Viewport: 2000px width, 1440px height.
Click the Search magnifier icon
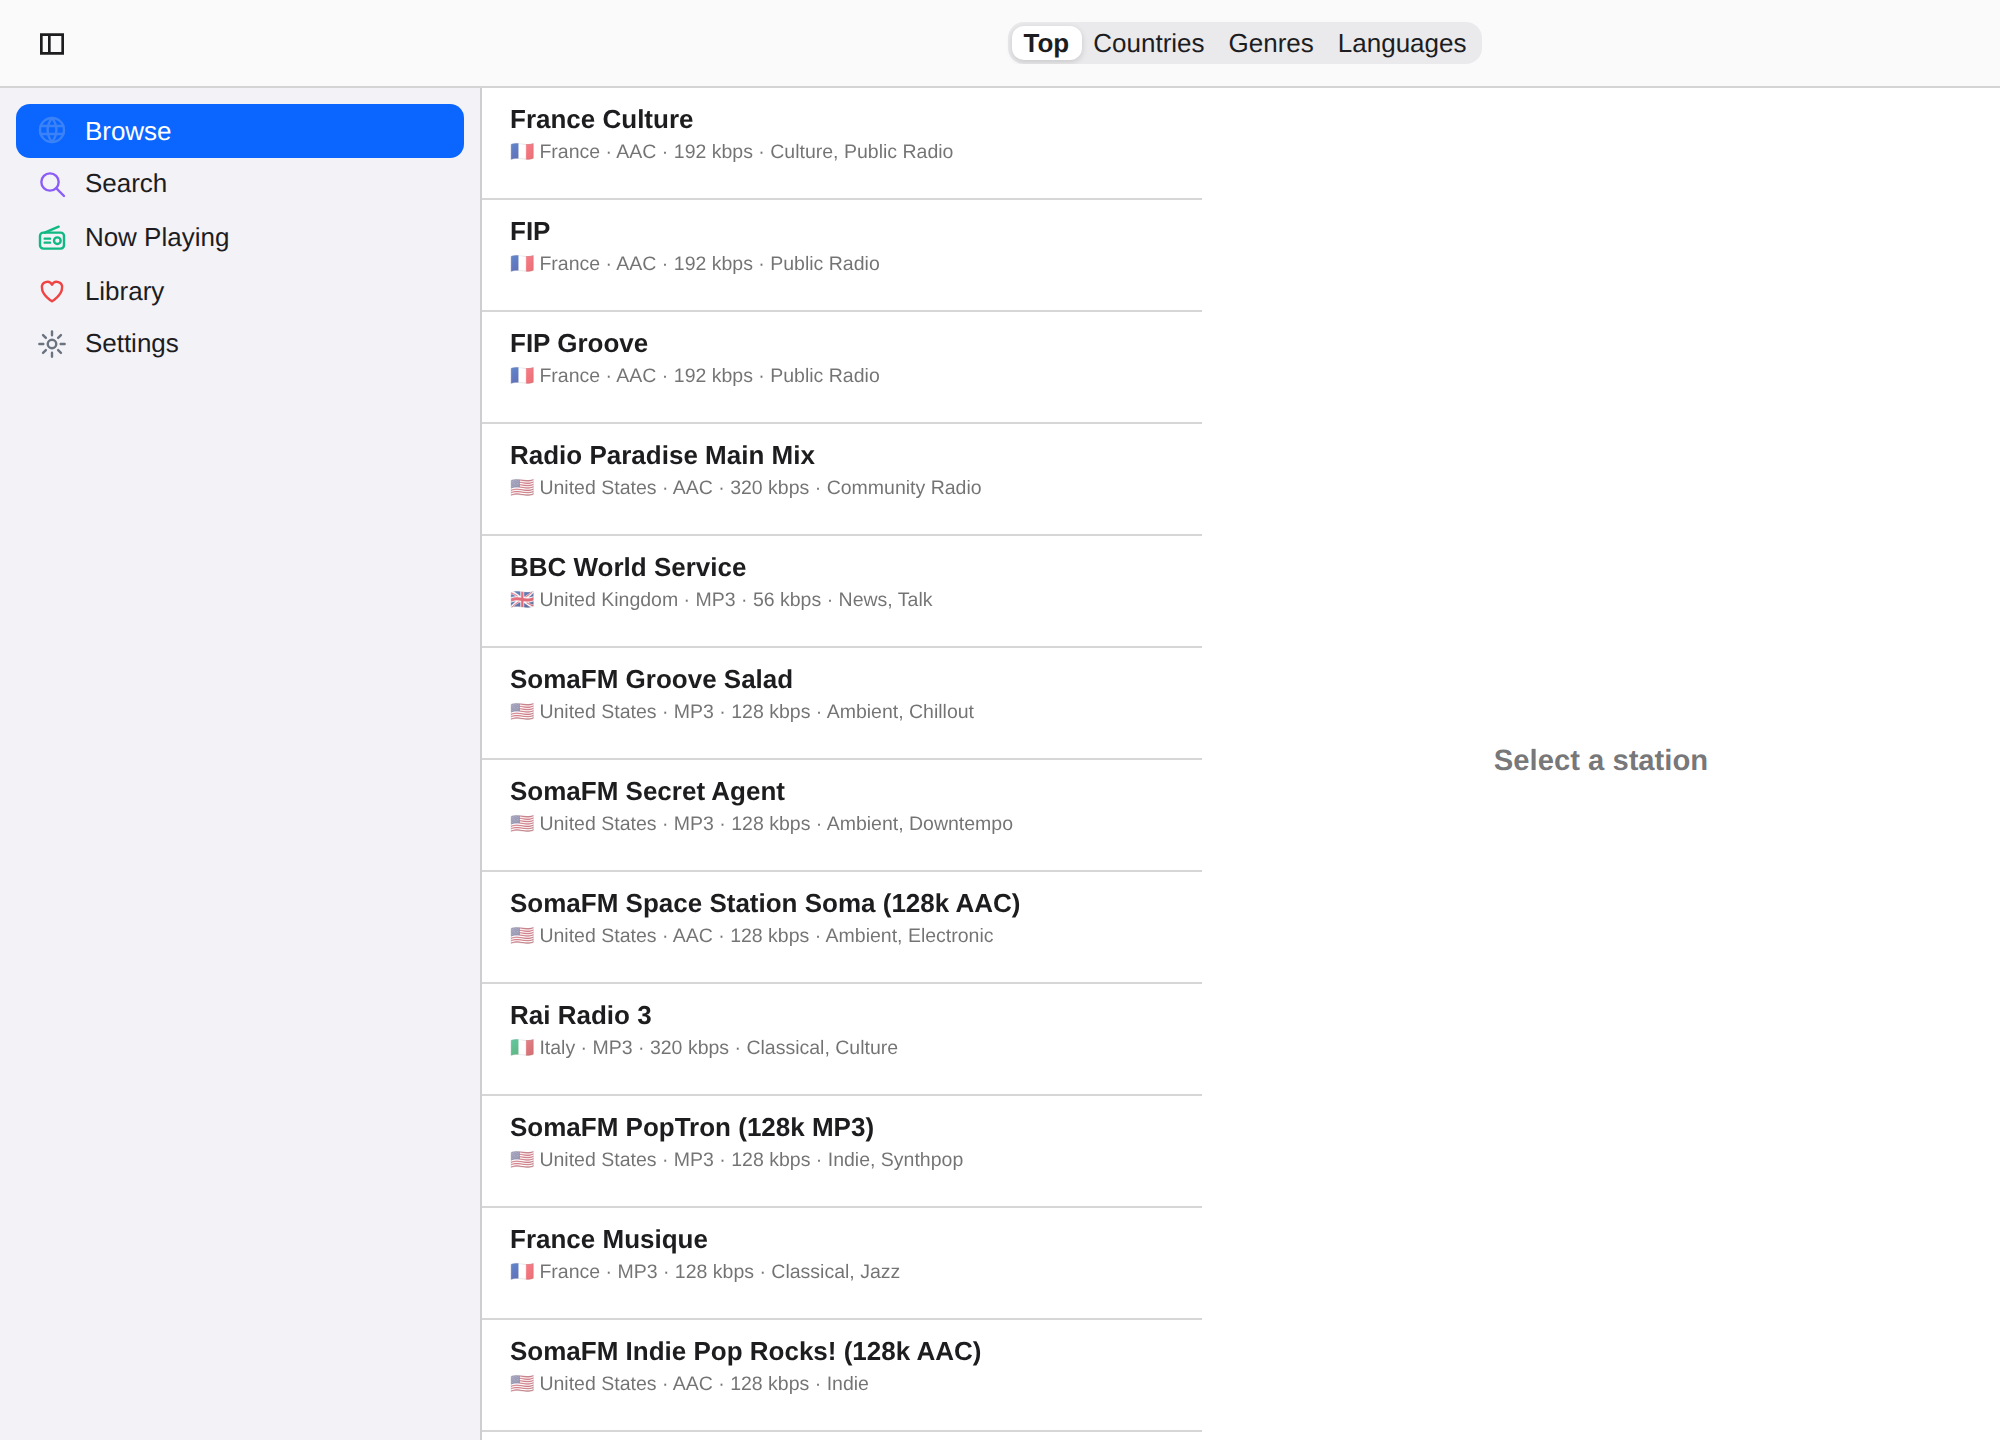coord(52,184)
